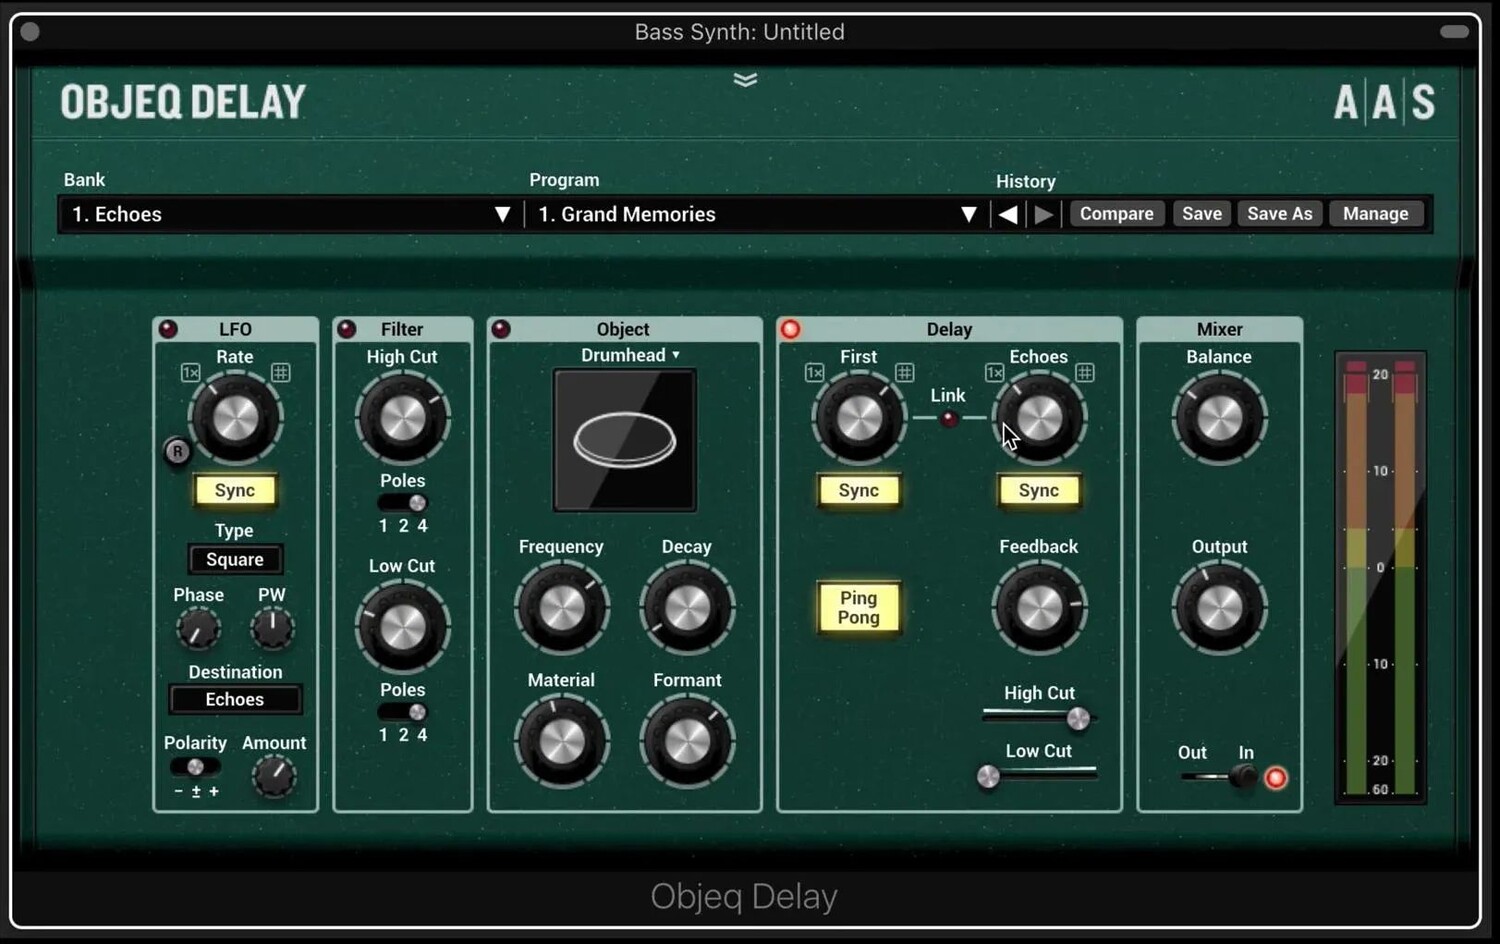Toggle the Object module power LED
This screenshot has width=1500, height=944.
[501, 329]
